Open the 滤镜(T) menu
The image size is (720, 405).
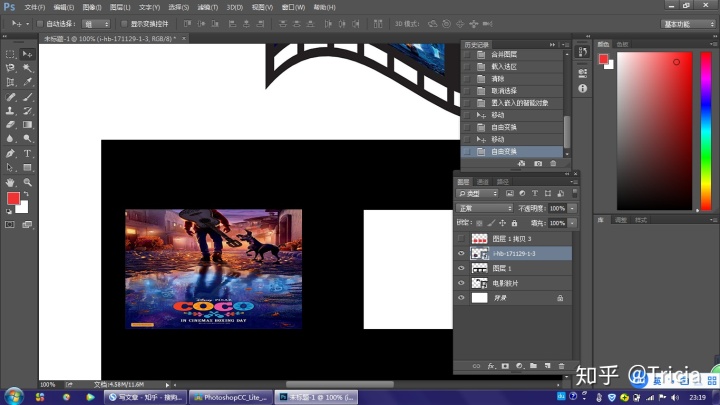[208, 7]
